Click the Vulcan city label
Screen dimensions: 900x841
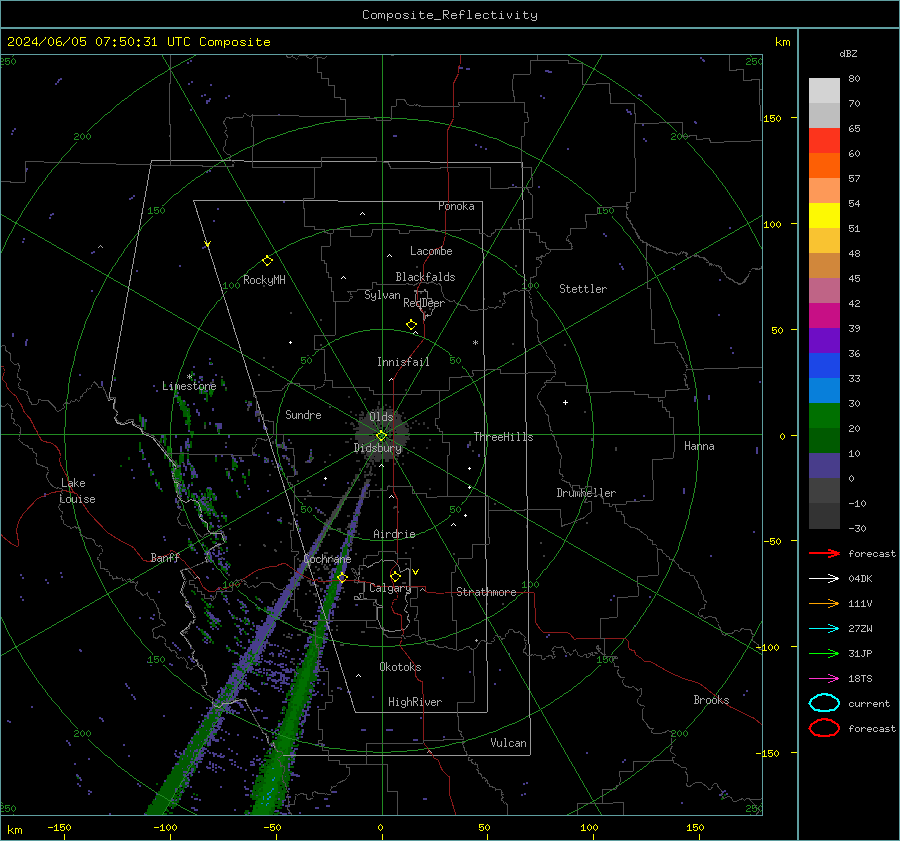coord(509,743)
